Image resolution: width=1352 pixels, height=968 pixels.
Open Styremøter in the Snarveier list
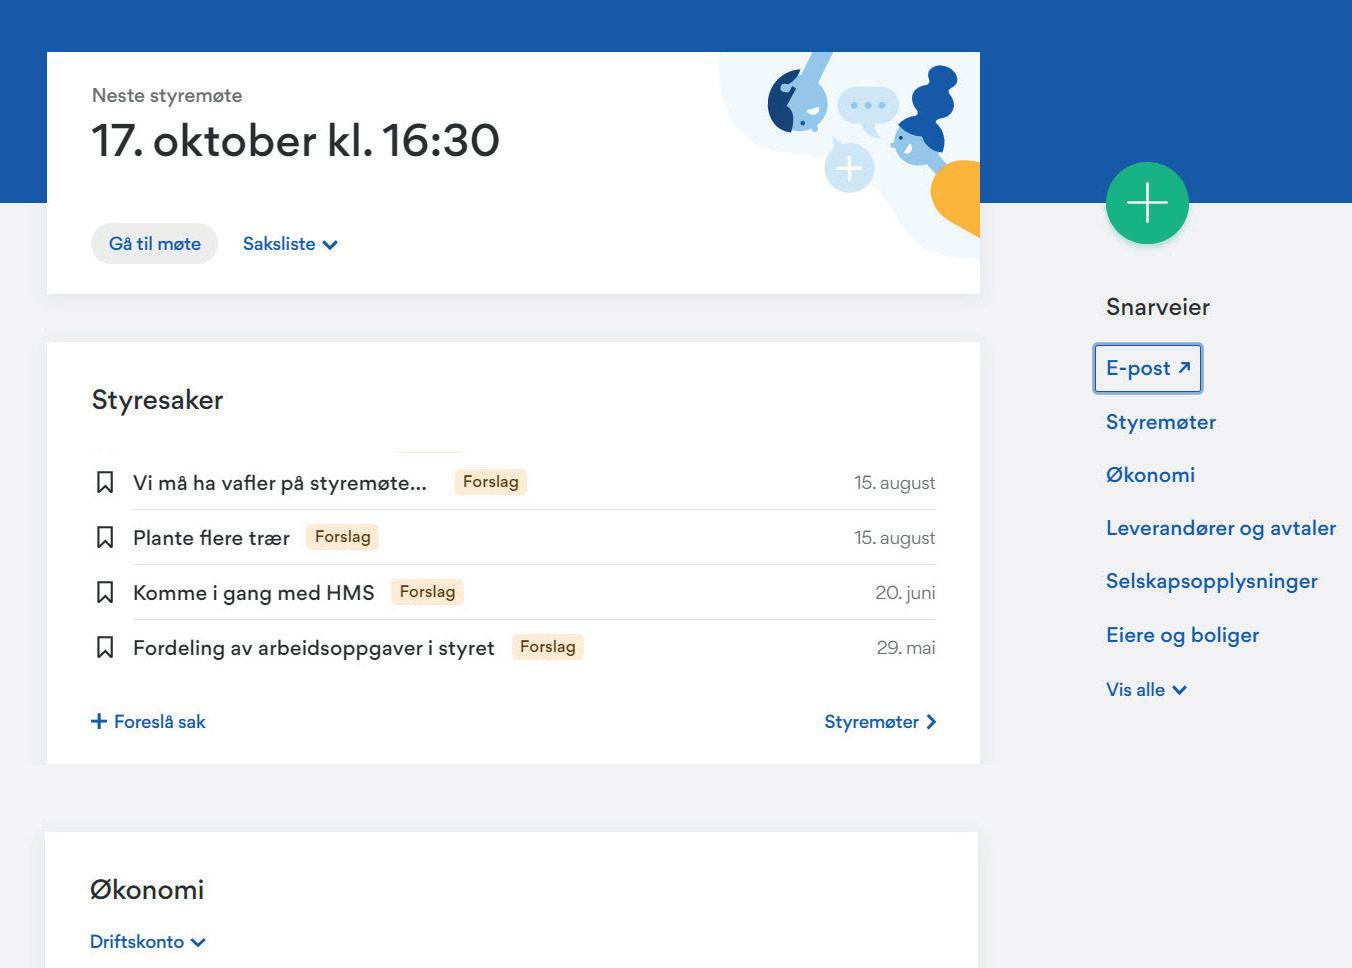pos(1161,422)
